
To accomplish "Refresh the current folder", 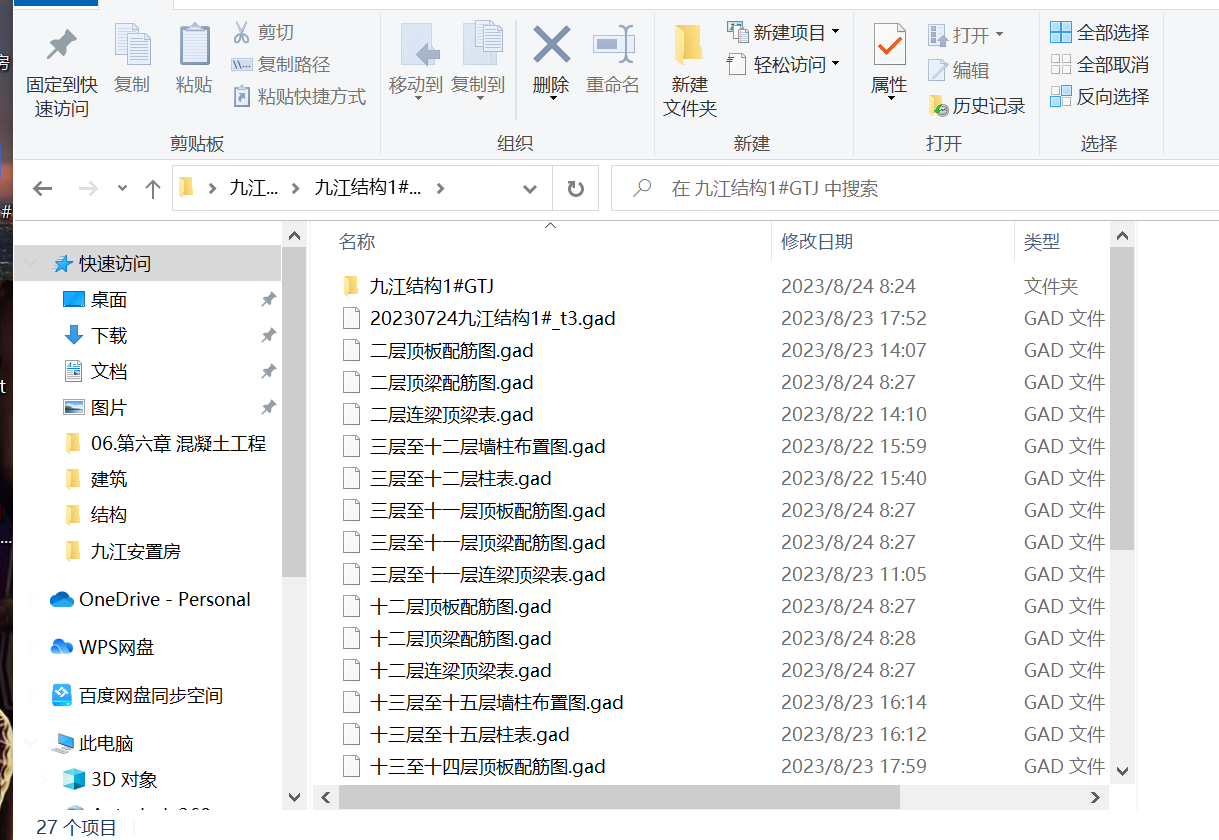I will [575, 188].
